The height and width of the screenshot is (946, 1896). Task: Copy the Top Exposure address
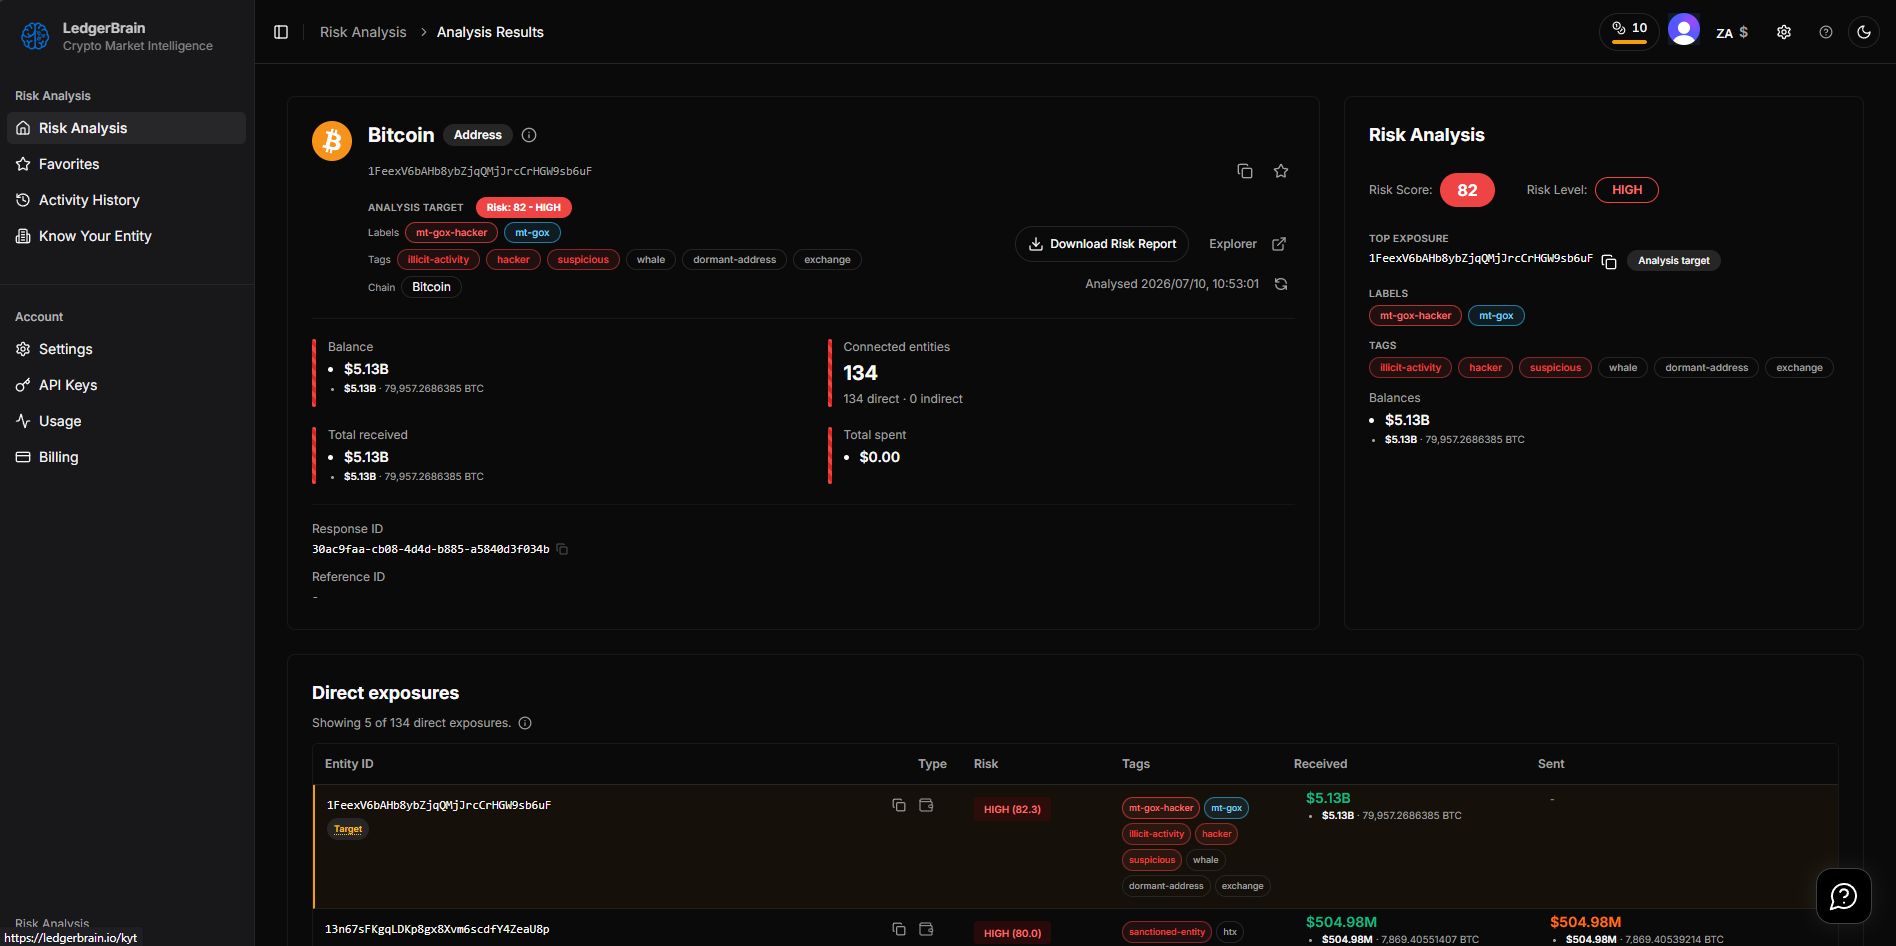pos(1609,262)
